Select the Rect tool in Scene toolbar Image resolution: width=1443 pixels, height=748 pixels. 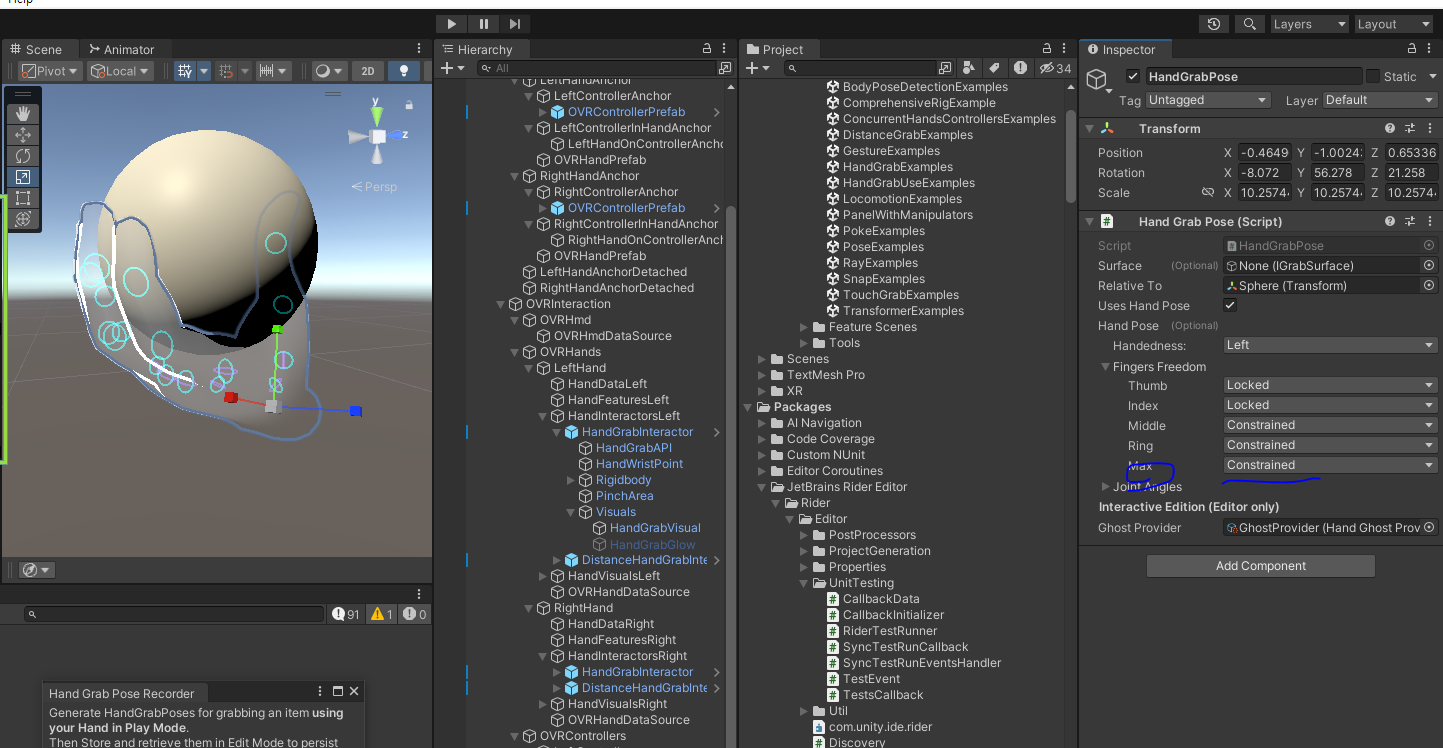coord(23,198)
